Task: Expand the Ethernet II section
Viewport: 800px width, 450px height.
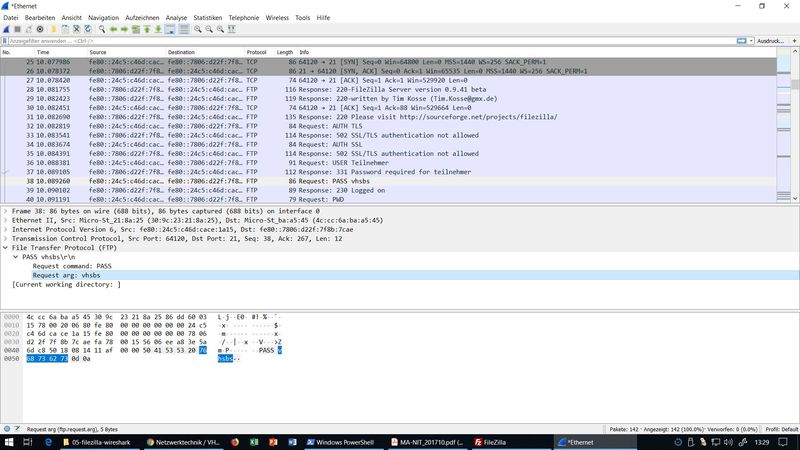Action: [x=5, y=220]
